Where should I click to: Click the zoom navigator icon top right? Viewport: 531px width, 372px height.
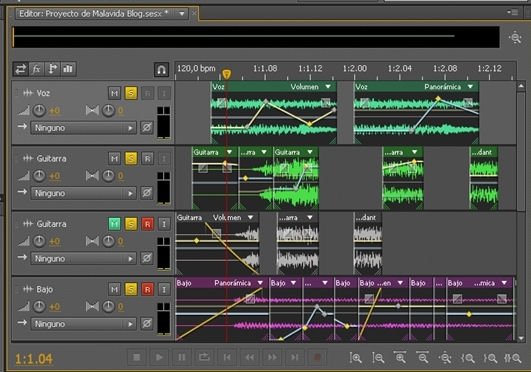click(515, 37)
